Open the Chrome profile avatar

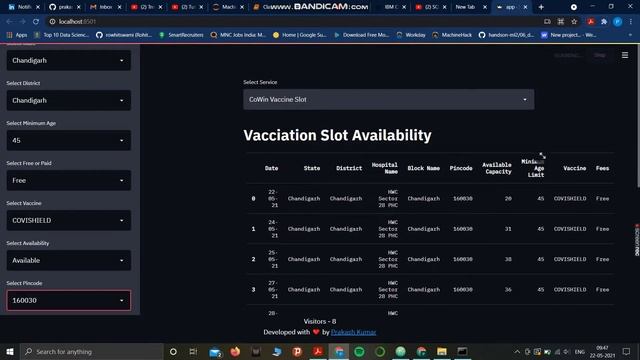tap(618, 22)
